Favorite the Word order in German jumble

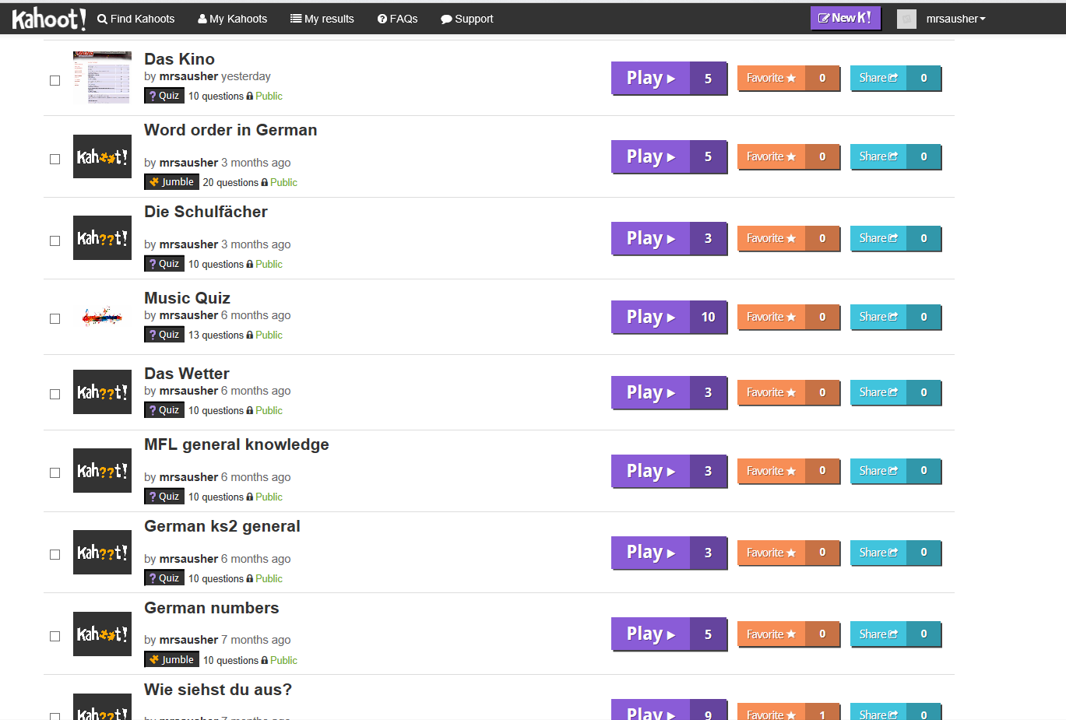(x=771, y=157)
